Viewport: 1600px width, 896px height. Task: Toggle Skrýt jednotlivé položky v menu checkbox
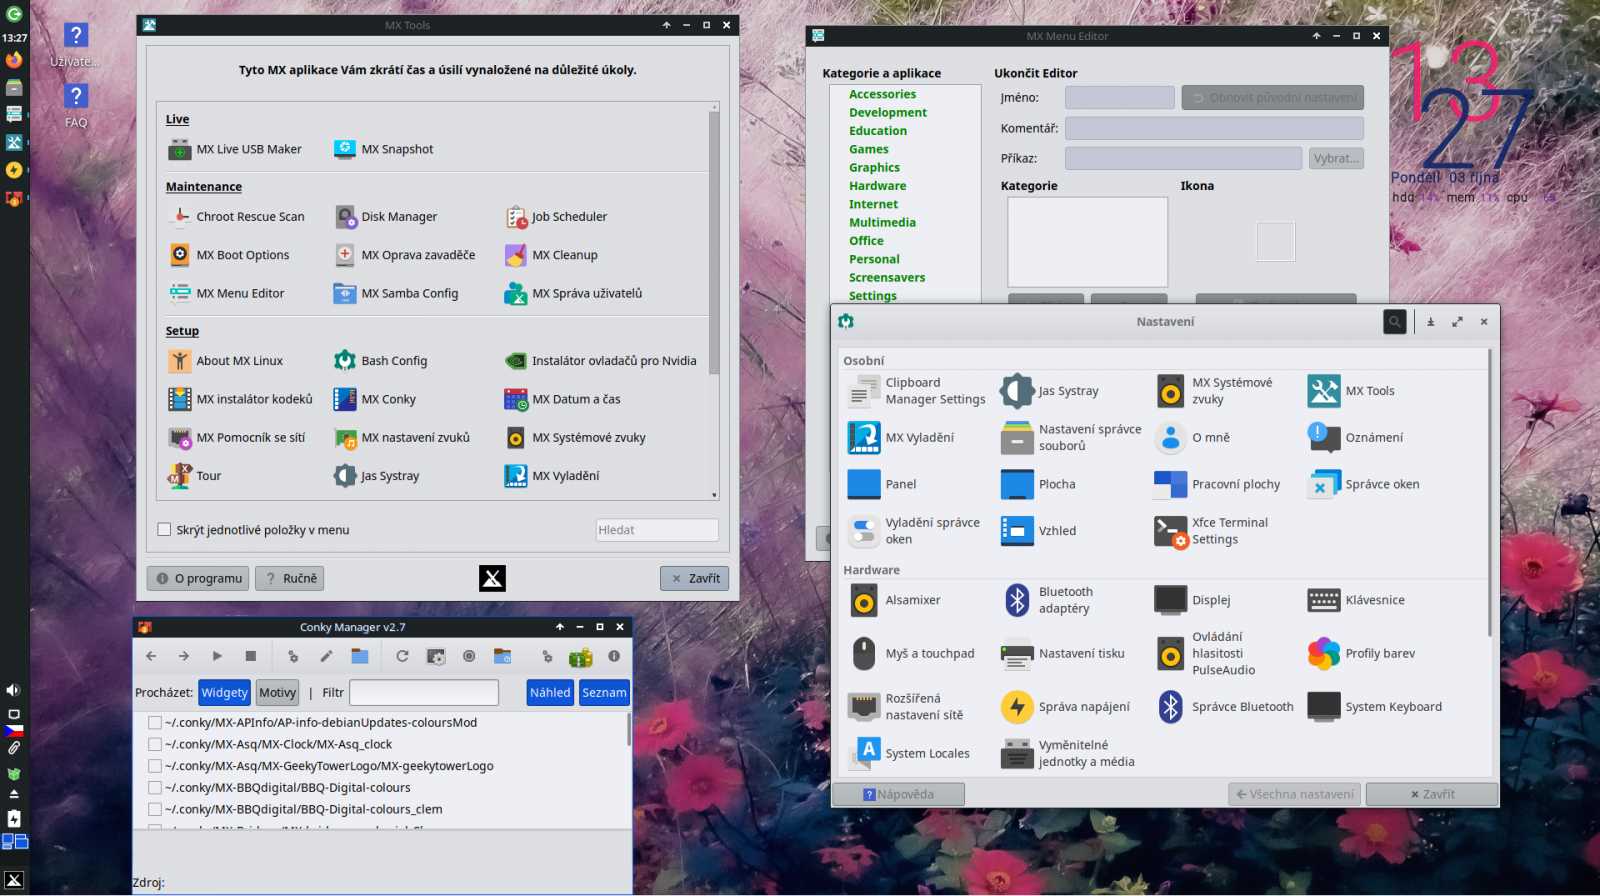click(164, 530)
